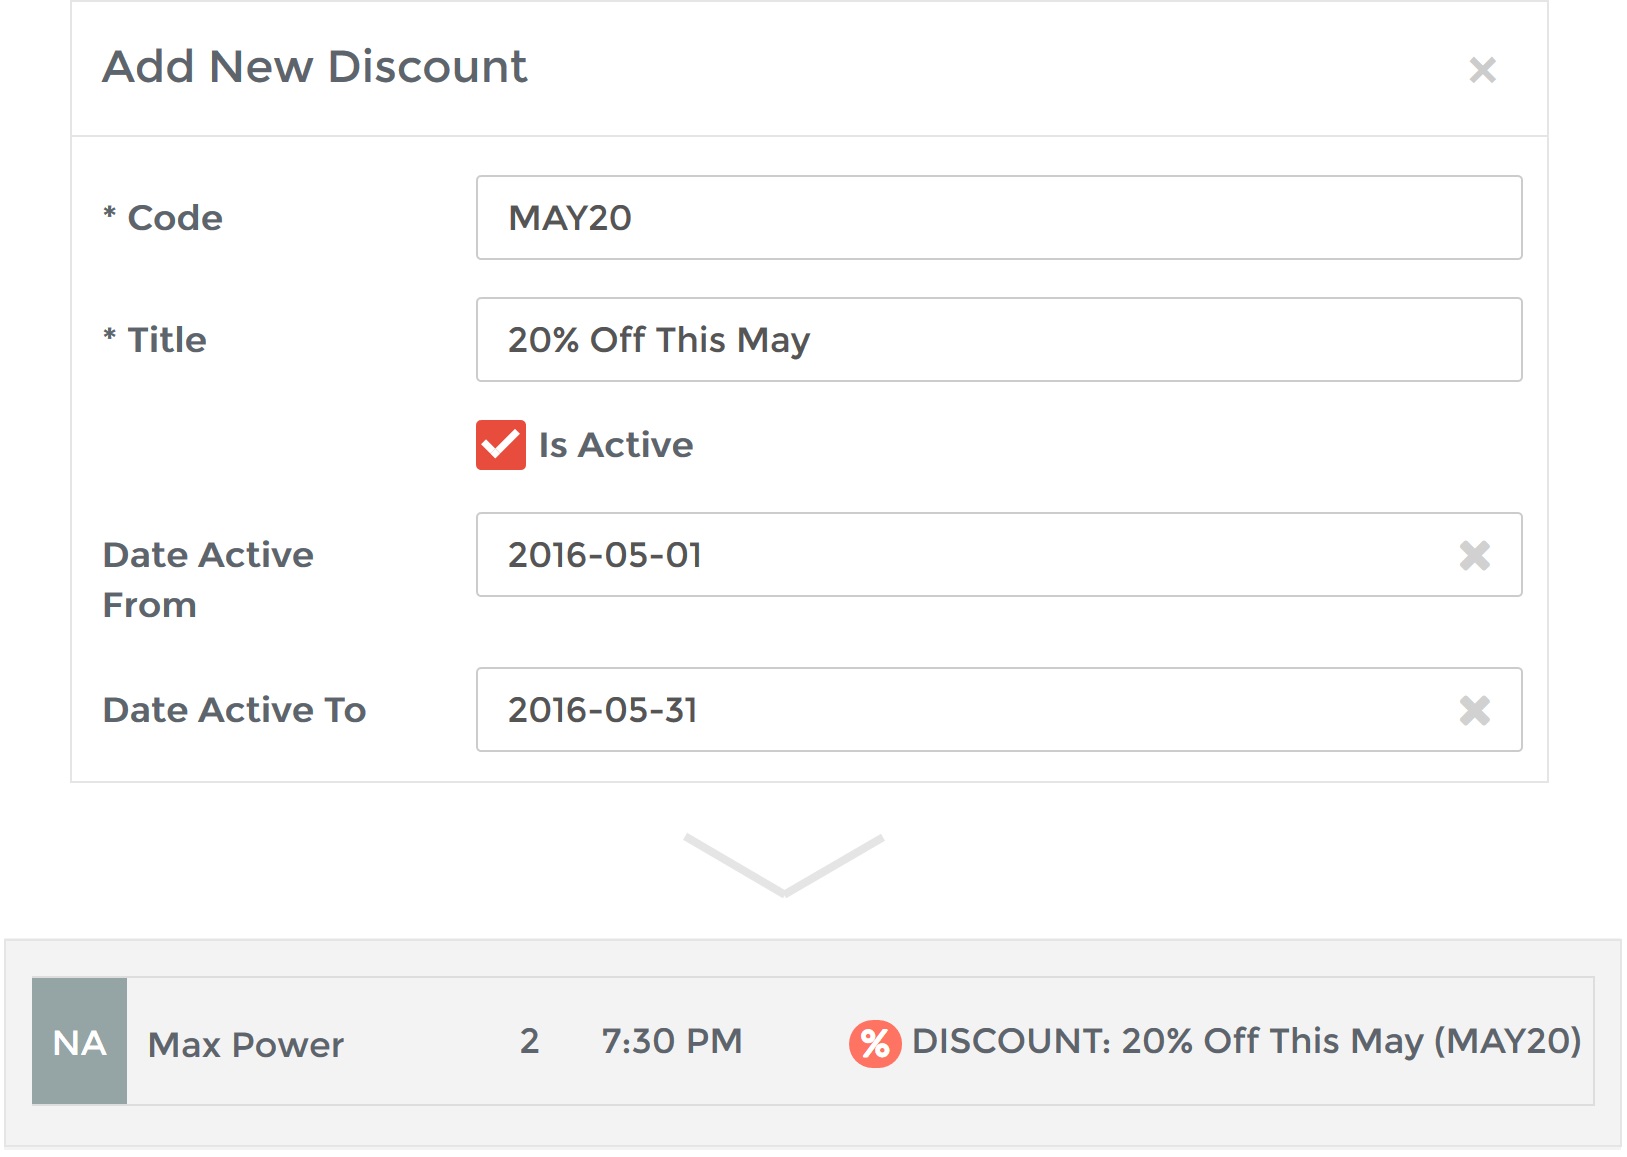Clear the Date Active From value
The height and width of the screenshot is (1157, 1627).
coord(1475,555)
